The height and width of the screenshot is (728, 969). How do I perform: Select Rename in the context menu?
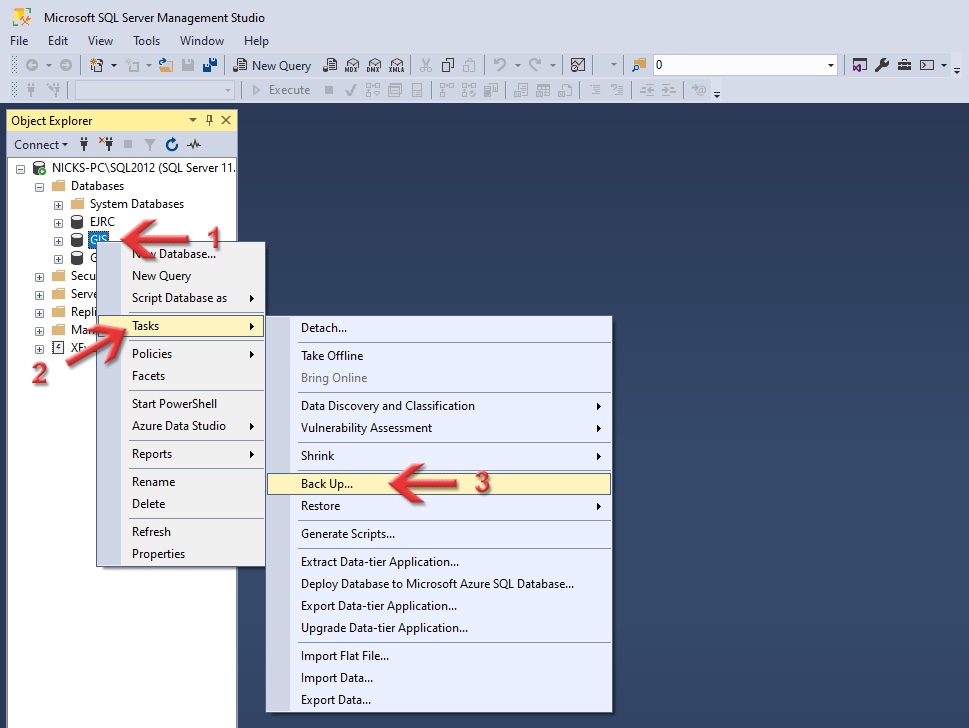click(181, 482)
